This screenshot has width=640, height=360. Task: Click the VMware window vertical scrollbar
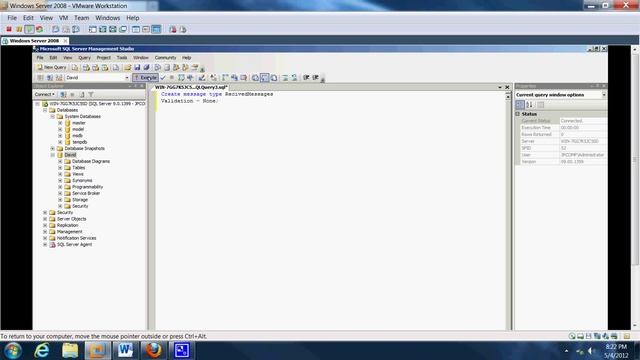click(x=636, y=188)
